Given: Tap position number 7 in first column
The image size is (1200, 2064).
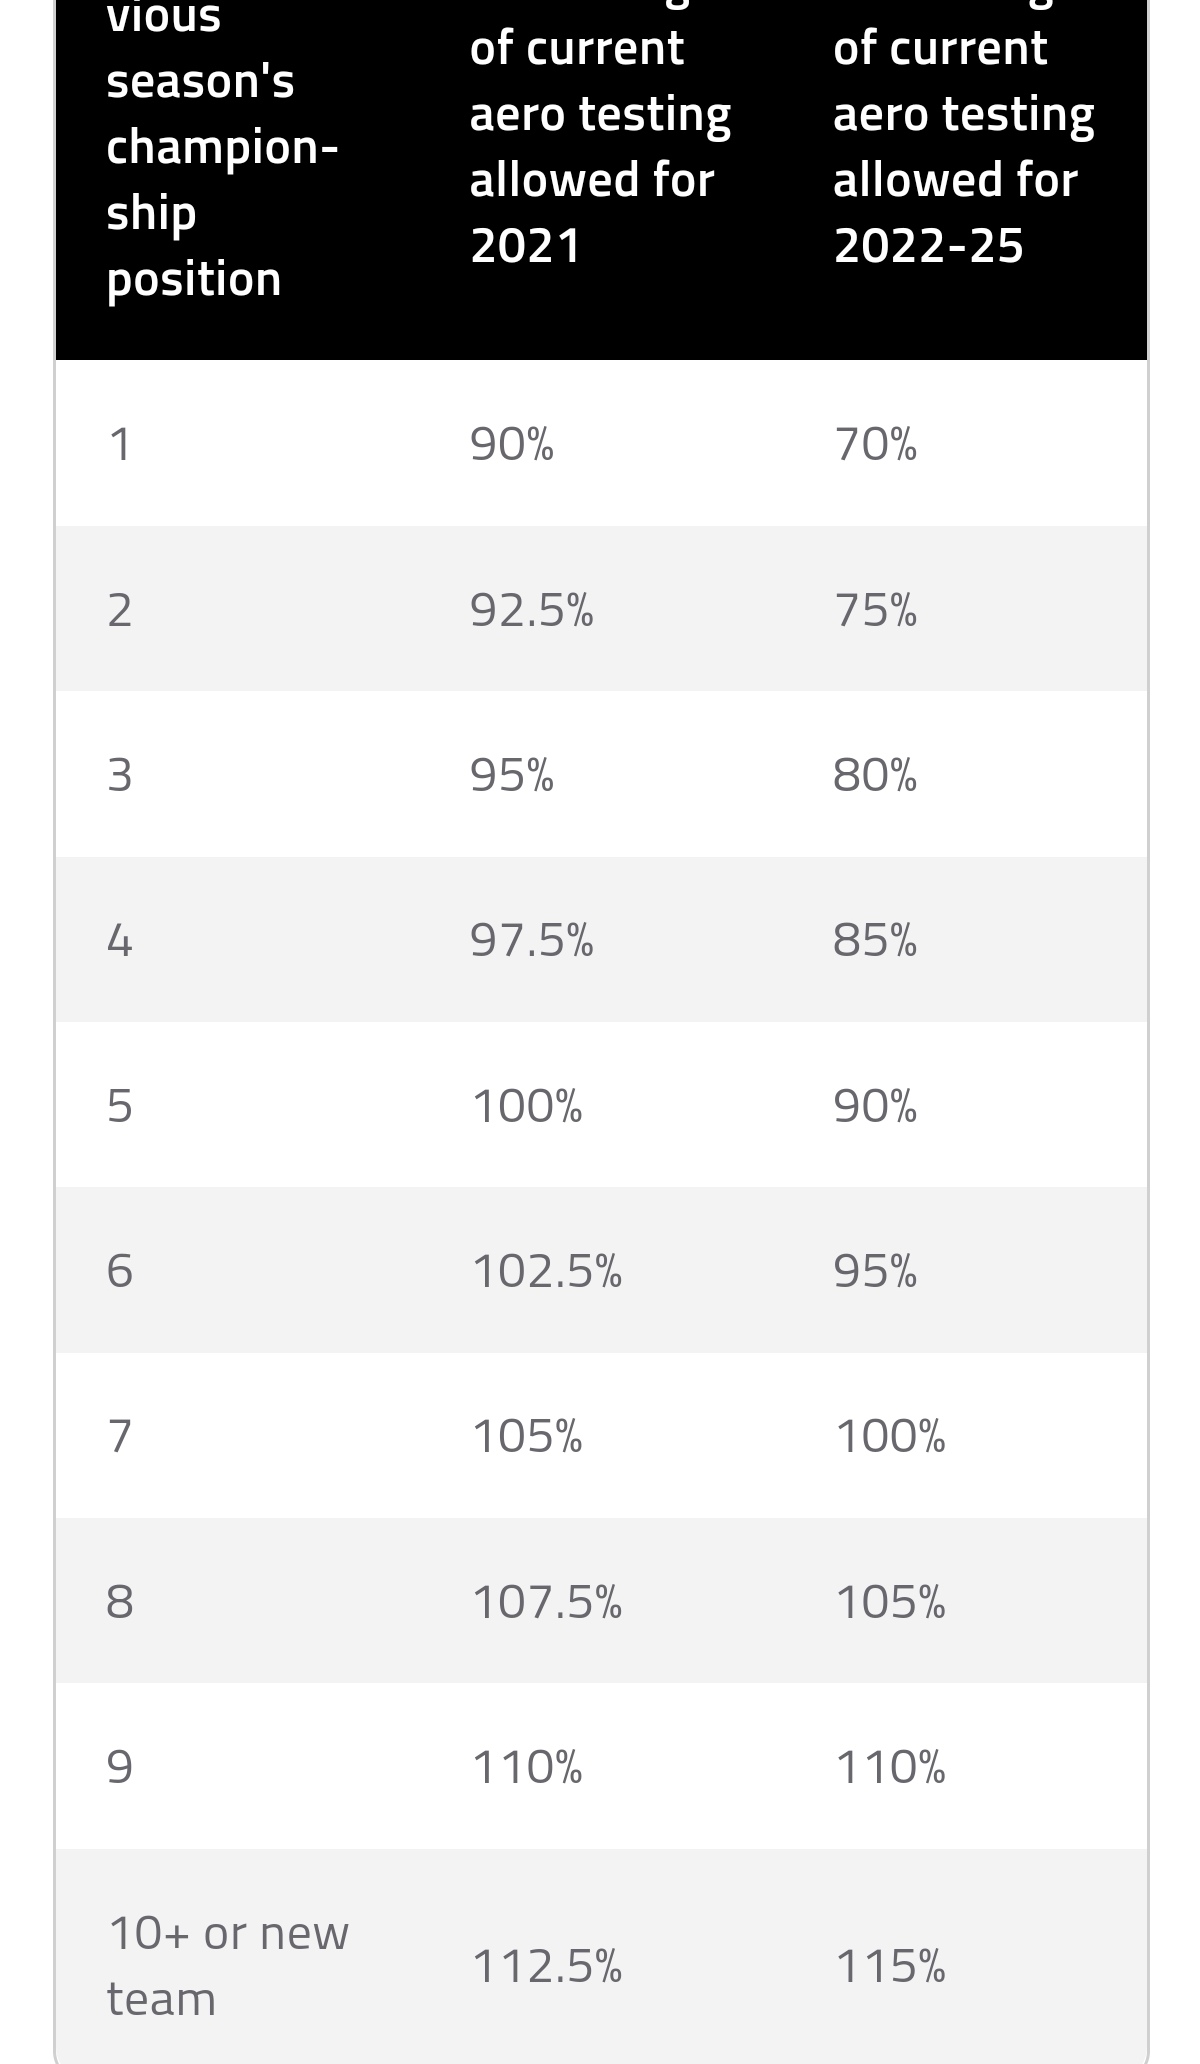Looking at the screenshot, I should 119,1436.
